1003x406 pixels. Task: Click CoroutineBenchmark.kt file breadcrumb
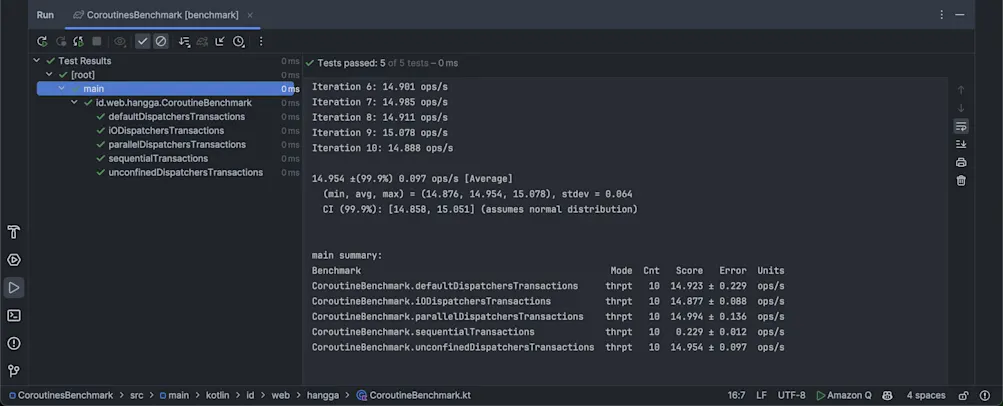click(413, 395)
